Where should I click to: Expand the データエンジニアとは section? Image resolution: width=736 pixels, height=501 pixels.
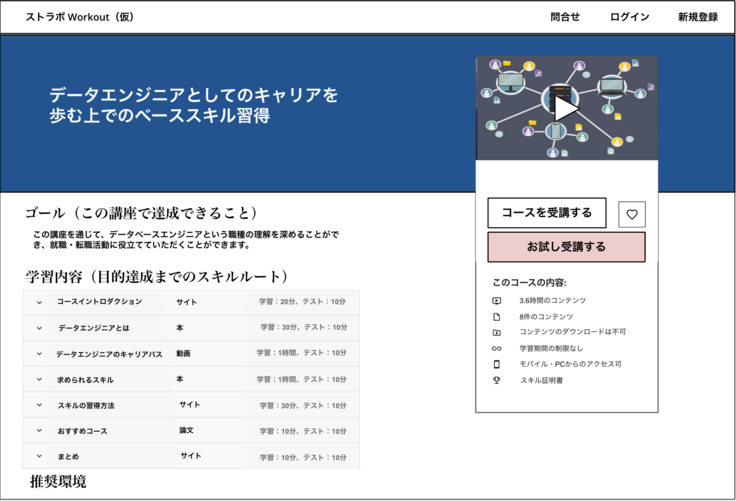point(39,328)
